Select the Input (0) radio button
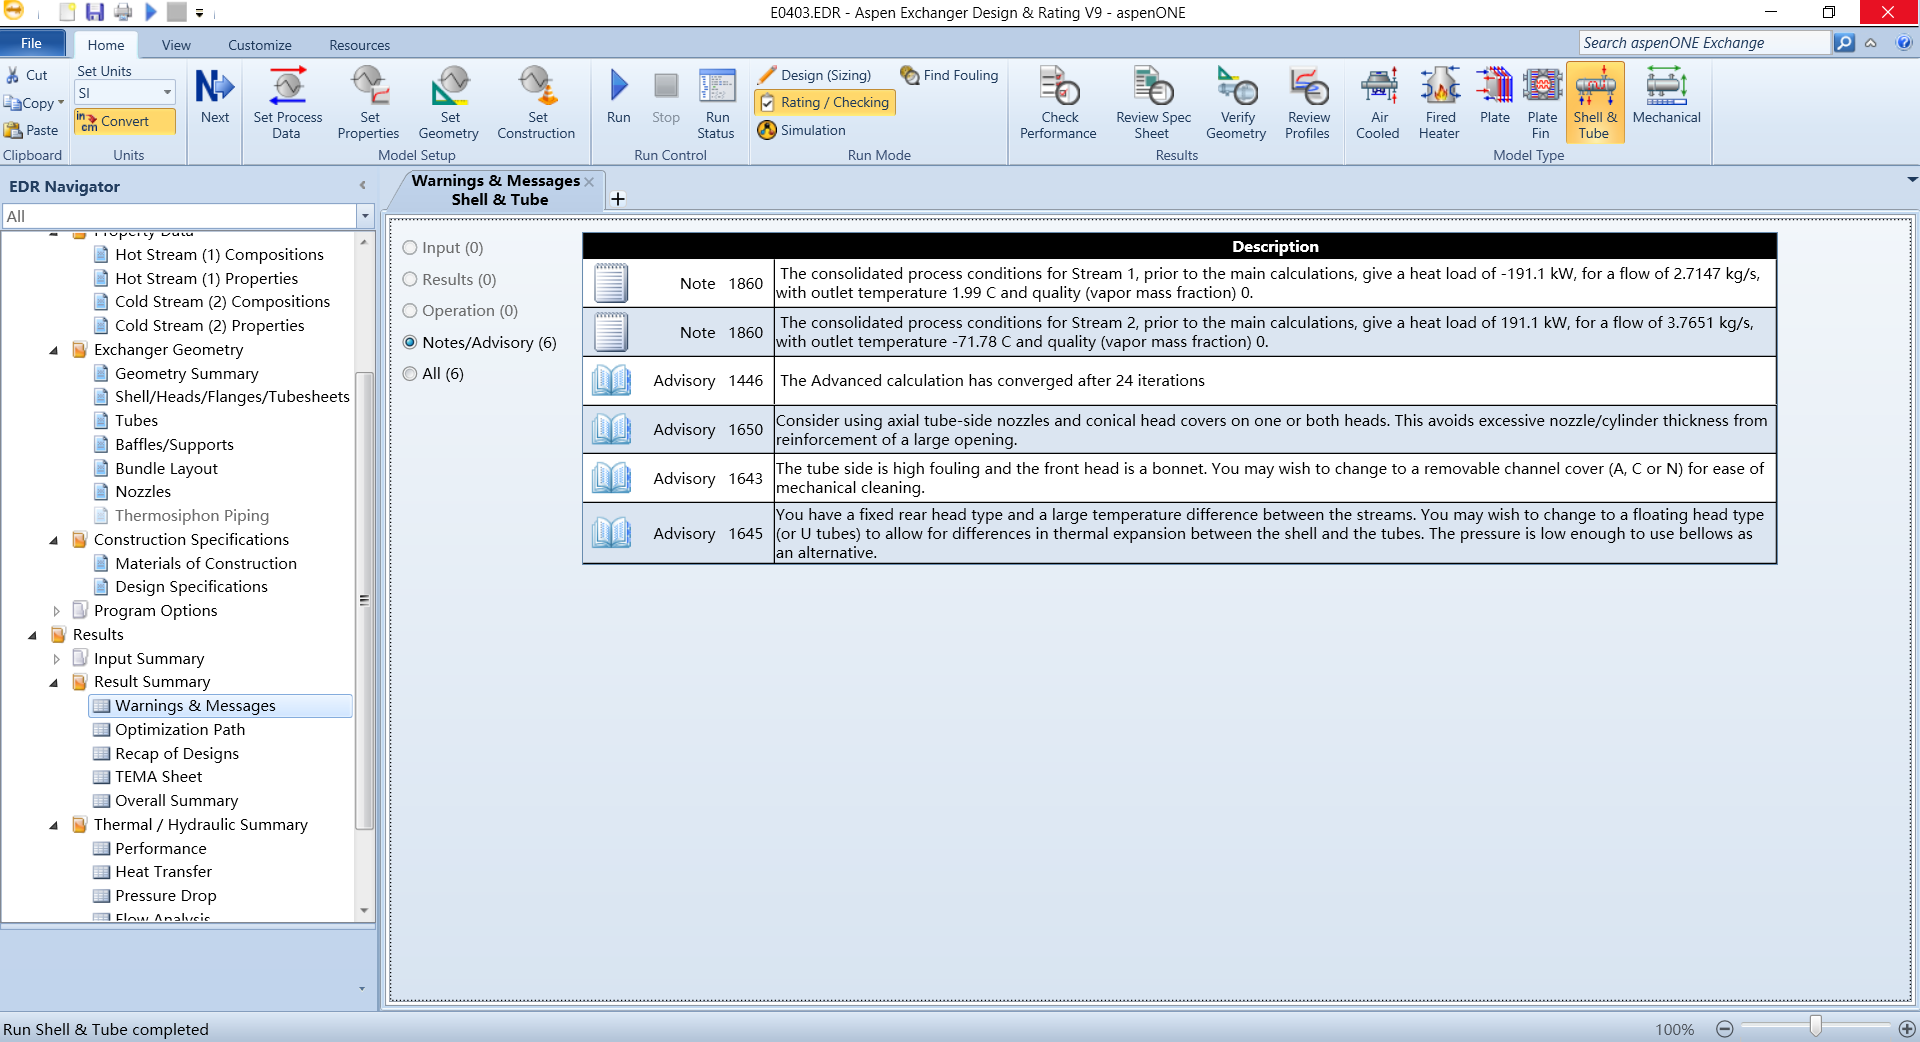 [x=410, y=248]
